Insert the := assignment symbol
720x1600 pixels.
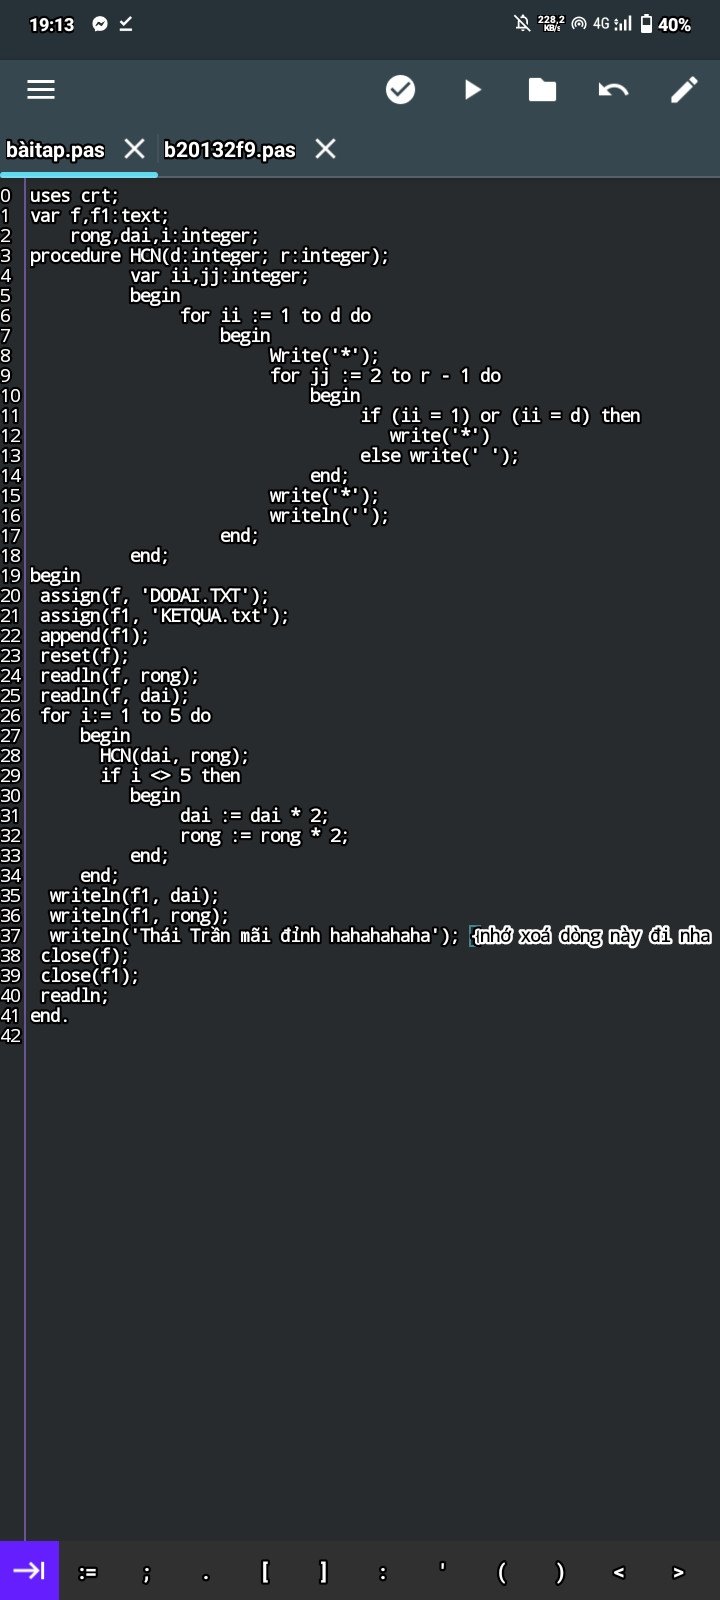[88, 1572]
